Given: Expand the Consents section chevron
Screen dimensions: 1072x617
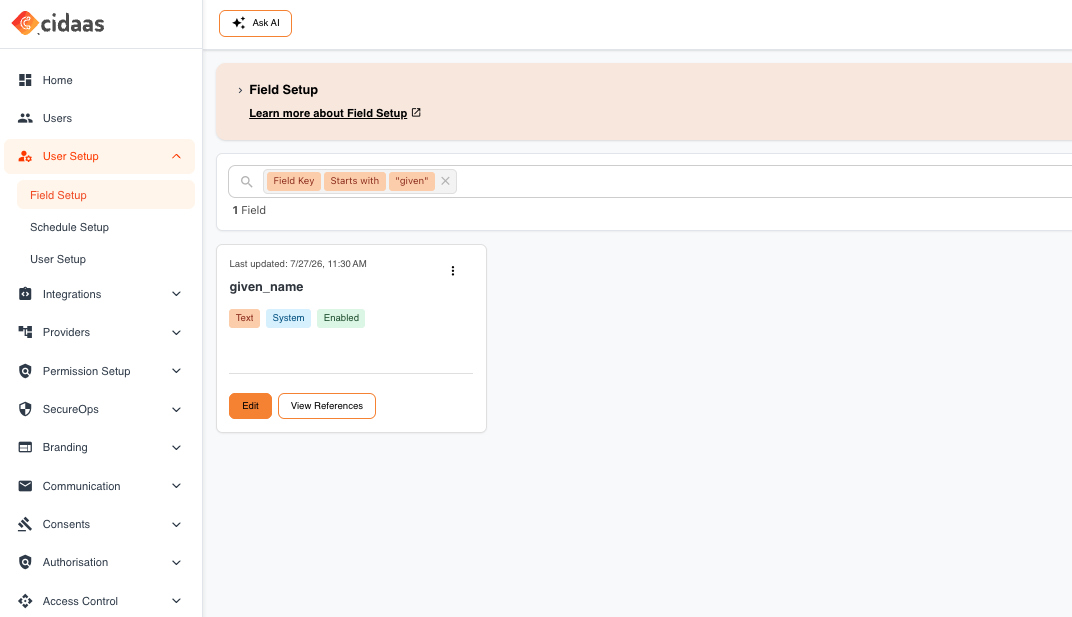Looking at the screenshot, I should (176, 525).
